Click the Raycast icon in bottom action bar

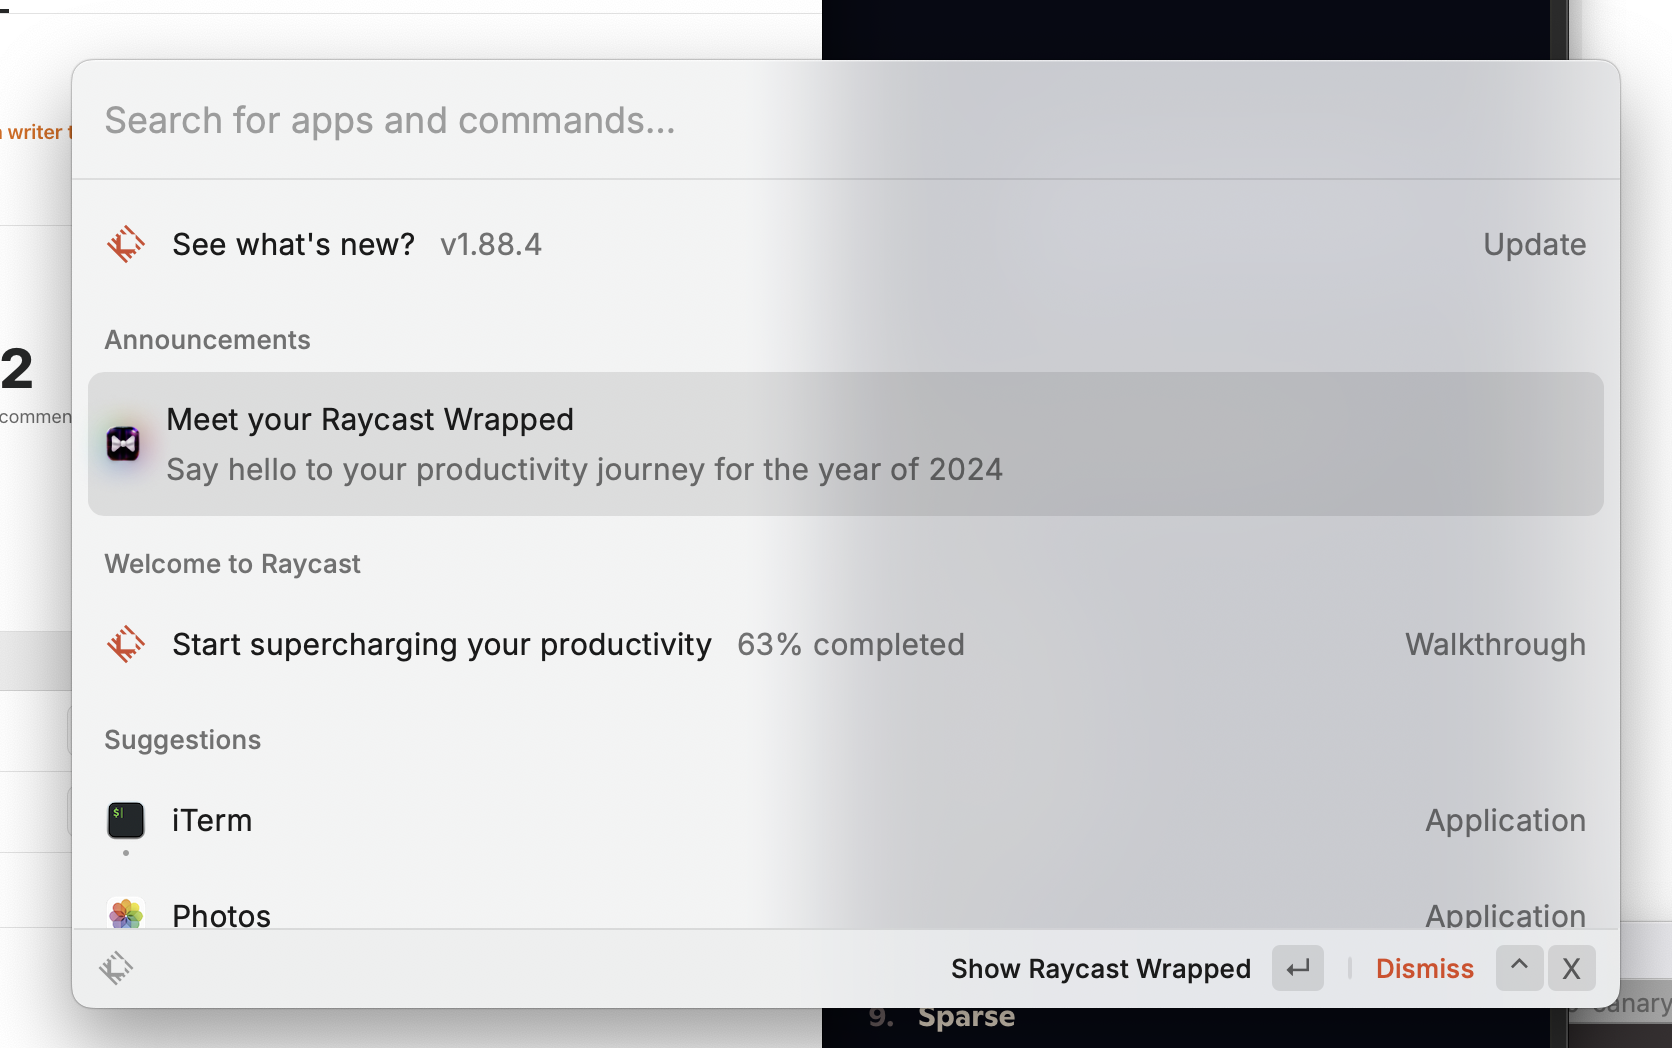coord(116,968)
